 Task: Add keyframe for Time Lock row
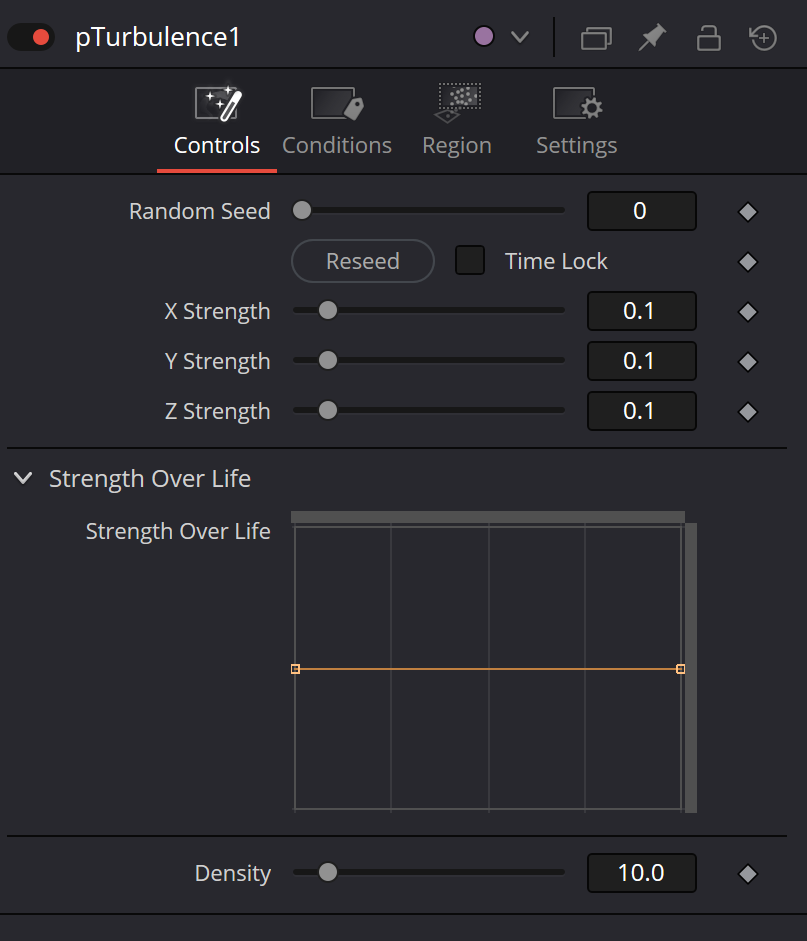click(748, 262)
